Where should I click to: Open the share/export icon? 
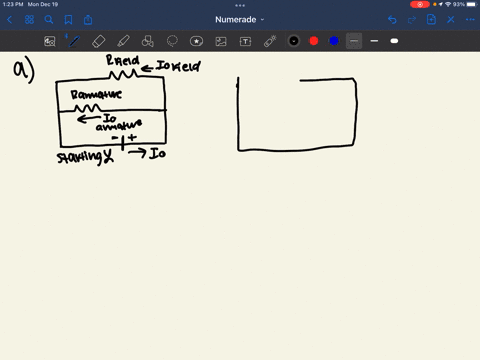tap(88, 20)
